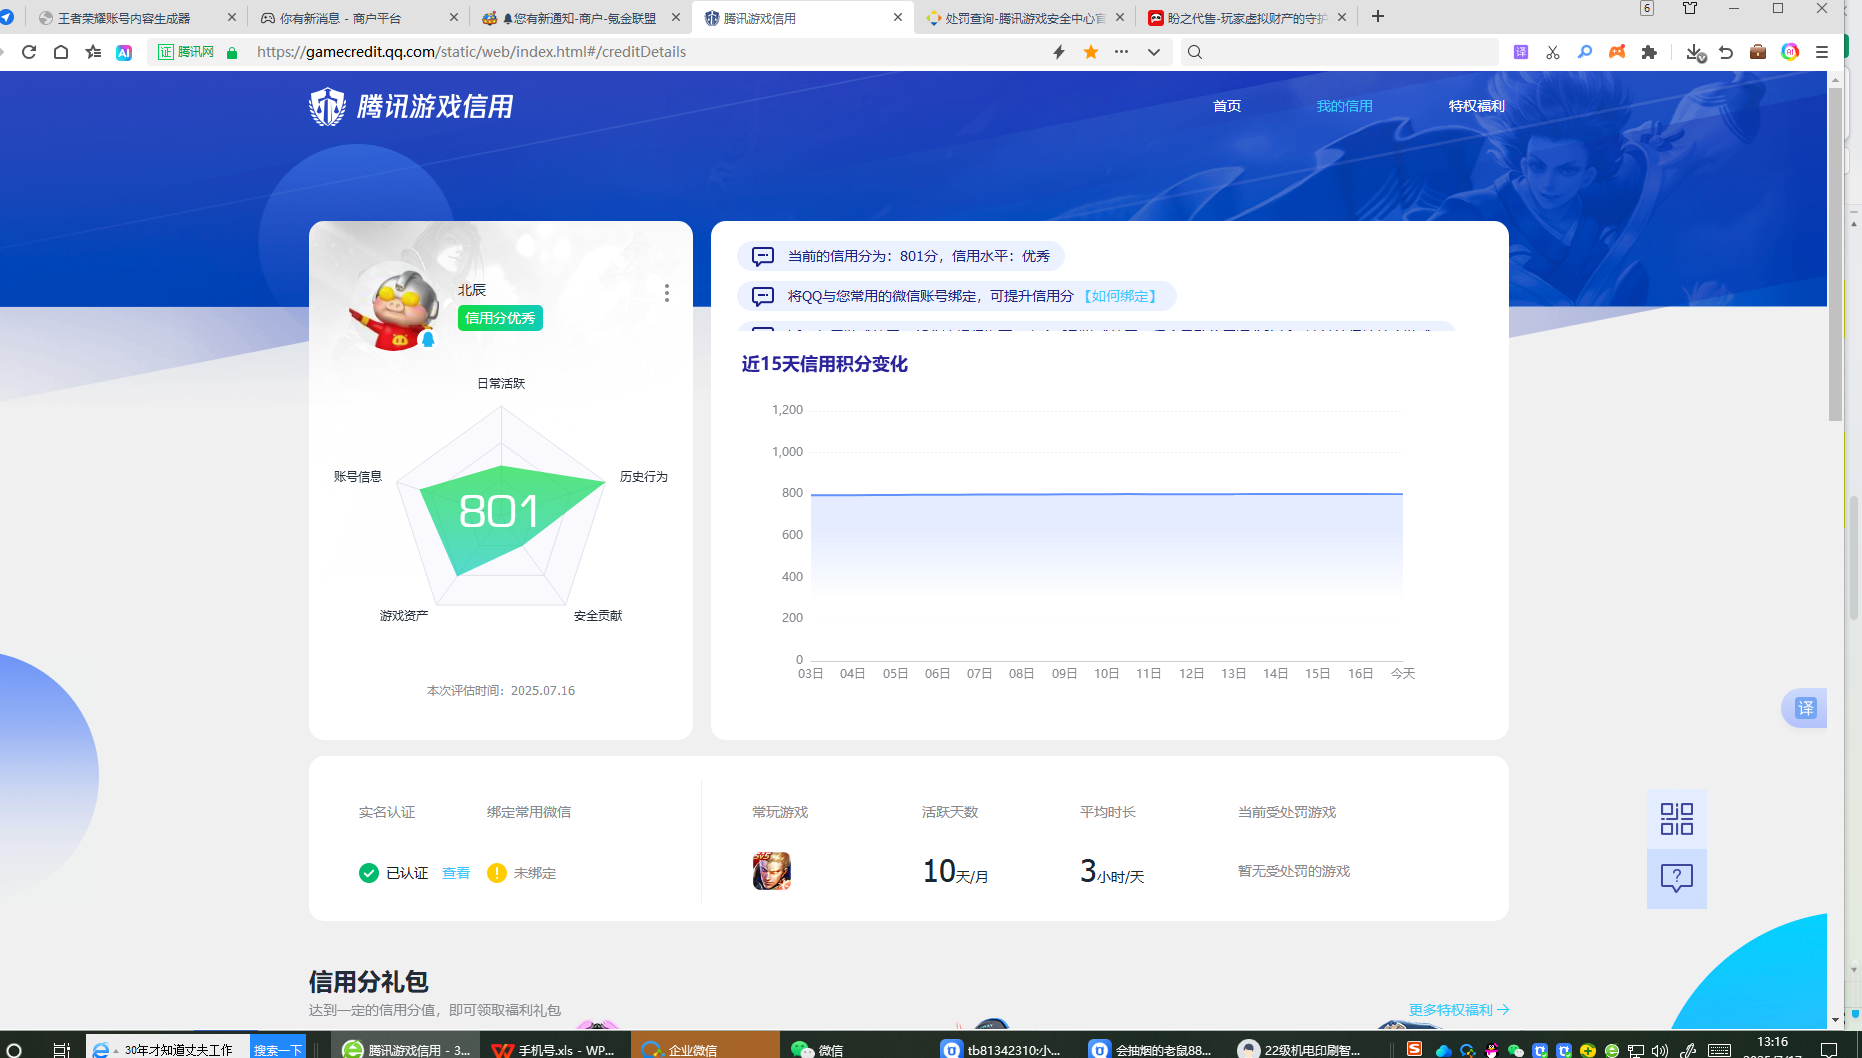
Task: Click the page vertical scrollbar thumb
Action: pyautogui.click(x=1835, y=255)
